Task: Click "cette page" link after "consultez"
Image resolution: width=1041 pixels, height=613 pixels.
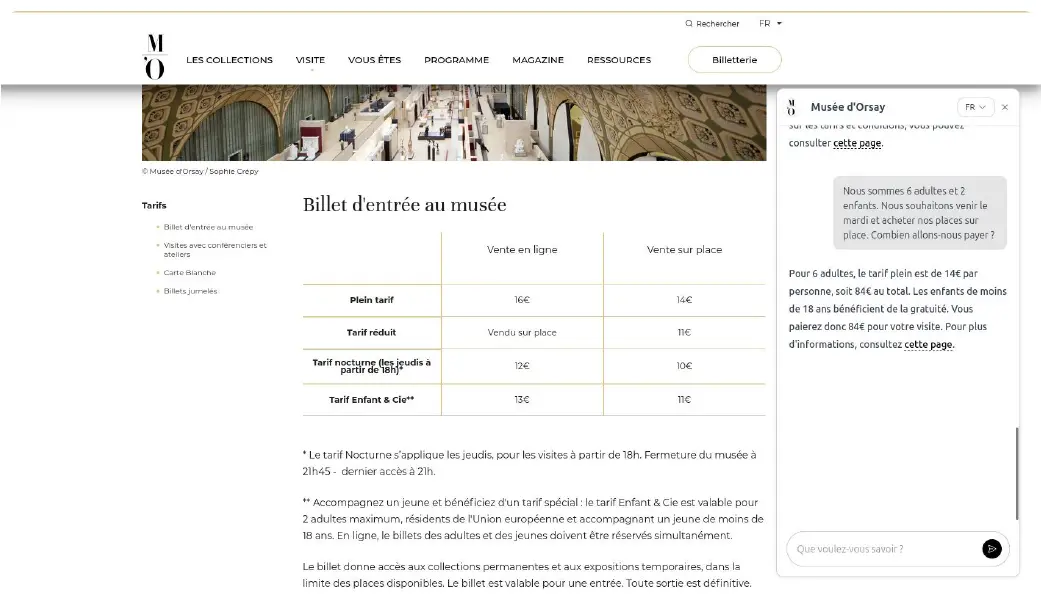Action: (x=928, y=344)
